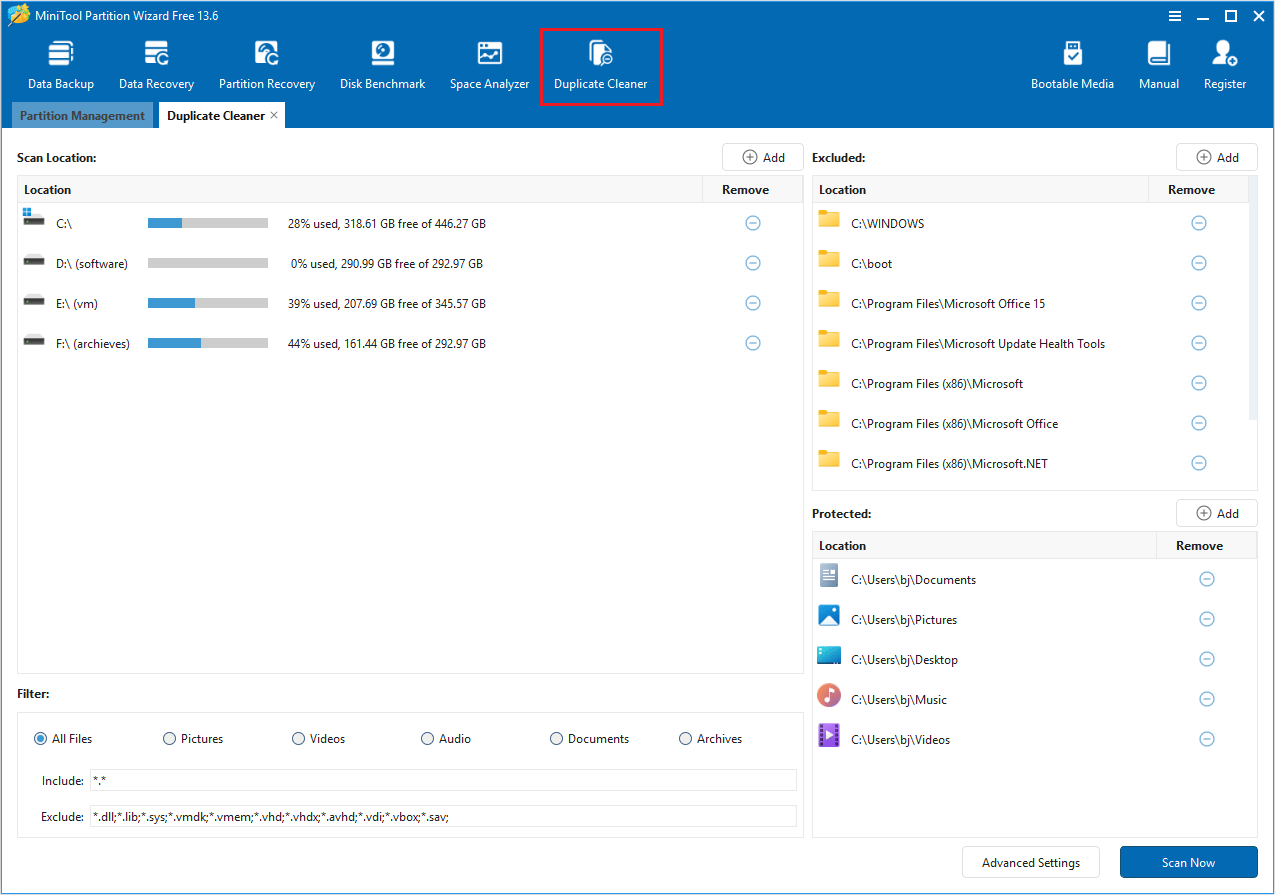The height and width of the screenshot is (895, 1275).
Task: Open Advanced Settings
Action: click(x=1030, y=862)
